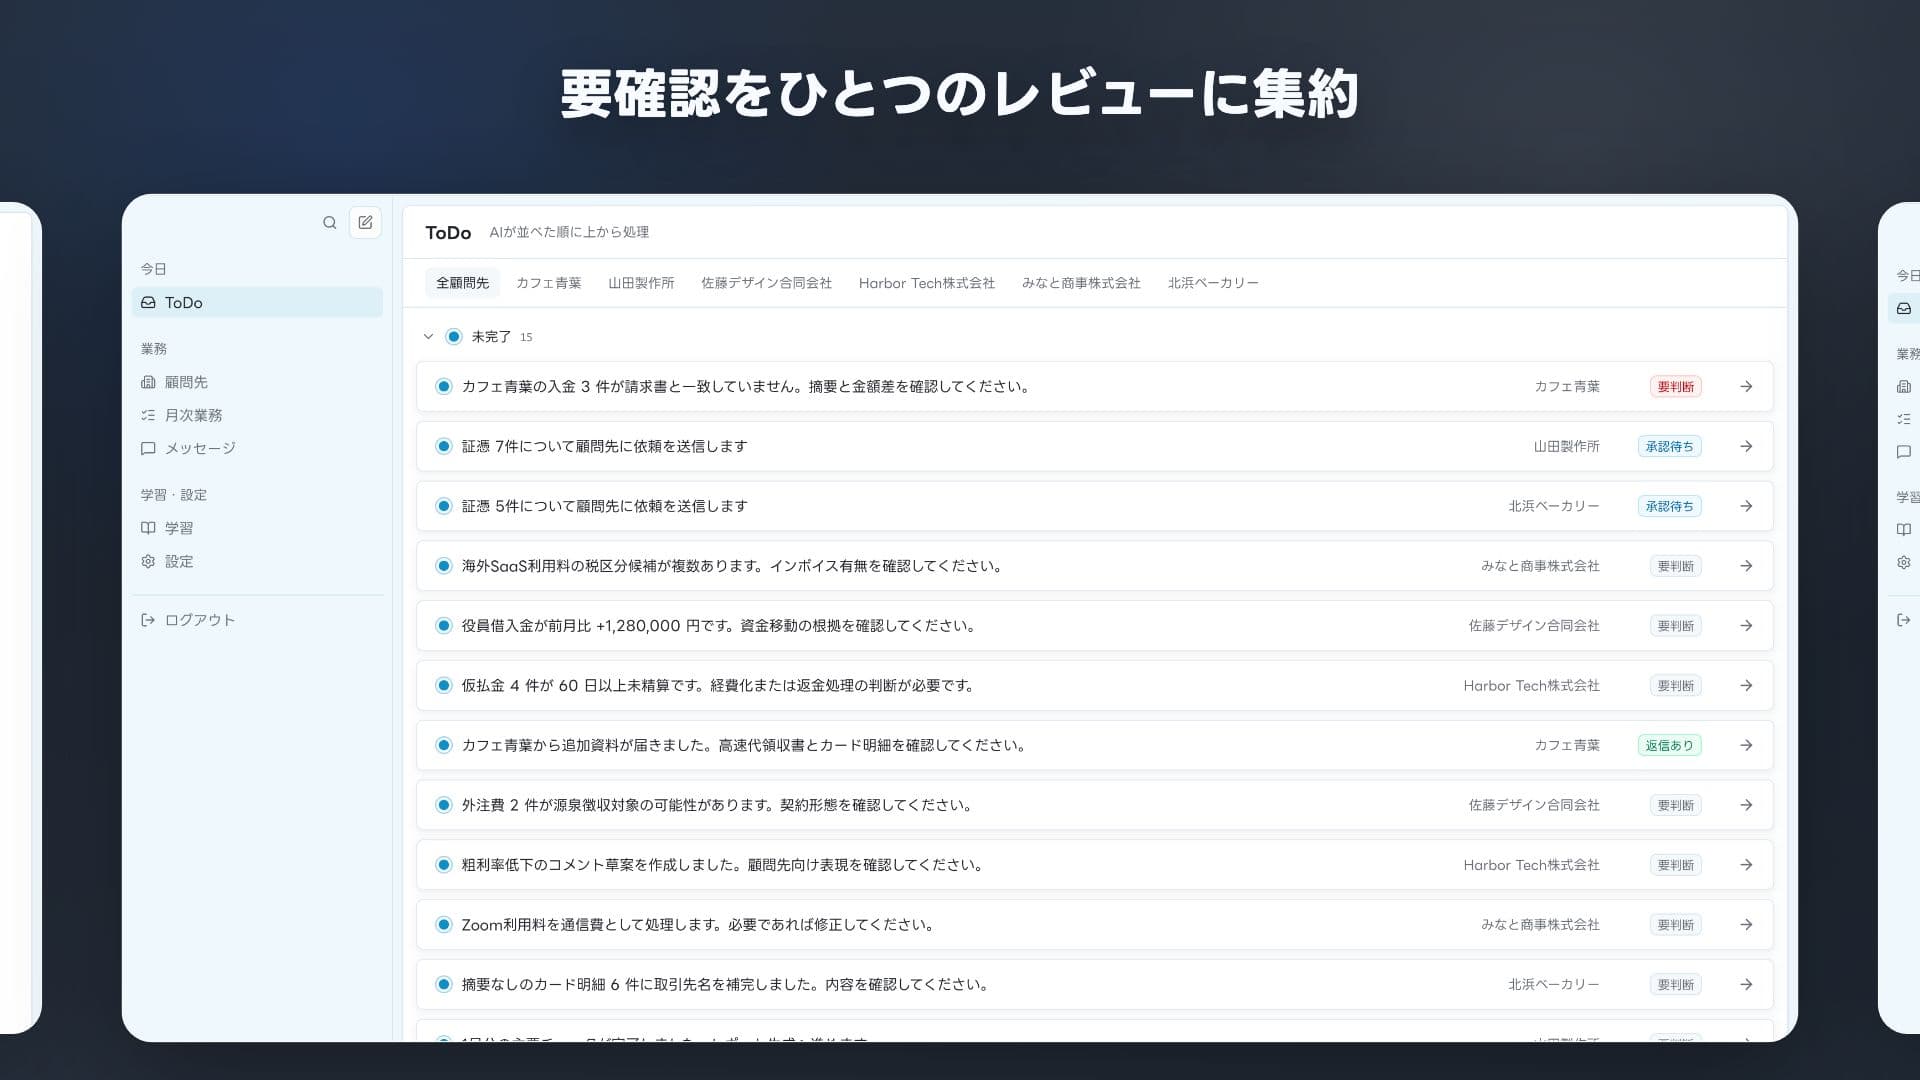Select the 佐藤デザイン合同会社 tab
1920x1080 pixels.
[x=766, y=283]
